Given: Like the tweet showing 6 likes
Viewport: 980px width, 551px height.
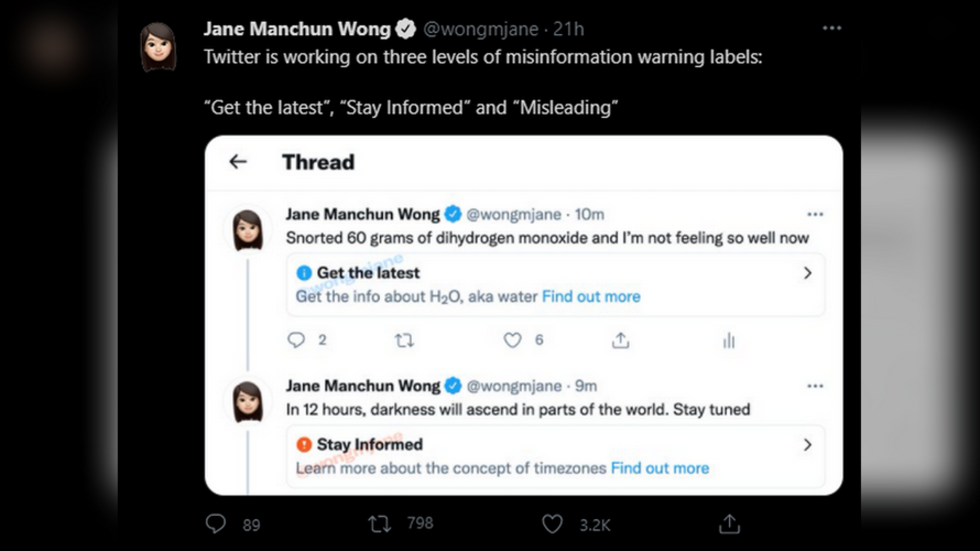Looking at the screenshot, I should tap(512, 340).
